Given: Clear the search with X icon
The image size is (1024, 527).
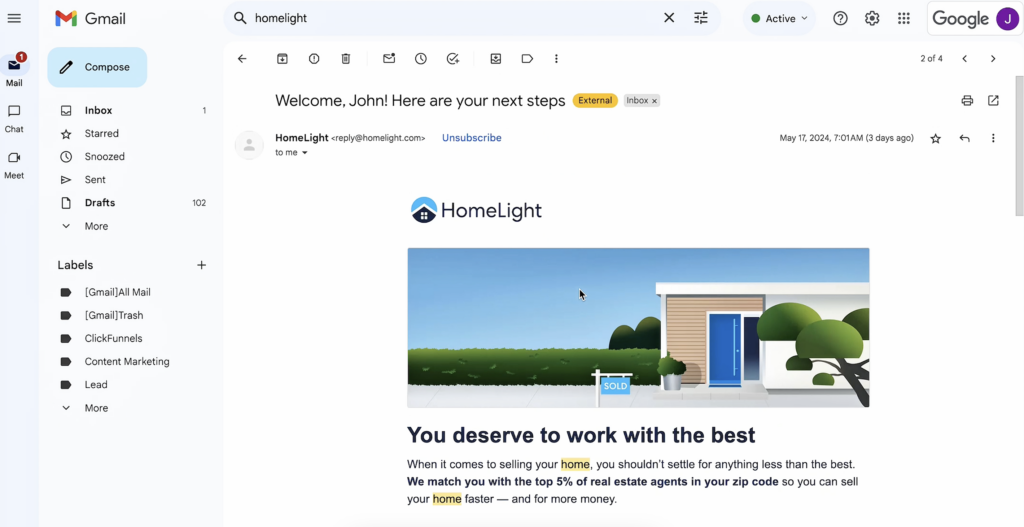Looking at the screenshot, I should pyautogui.click(x=669, y=18).
